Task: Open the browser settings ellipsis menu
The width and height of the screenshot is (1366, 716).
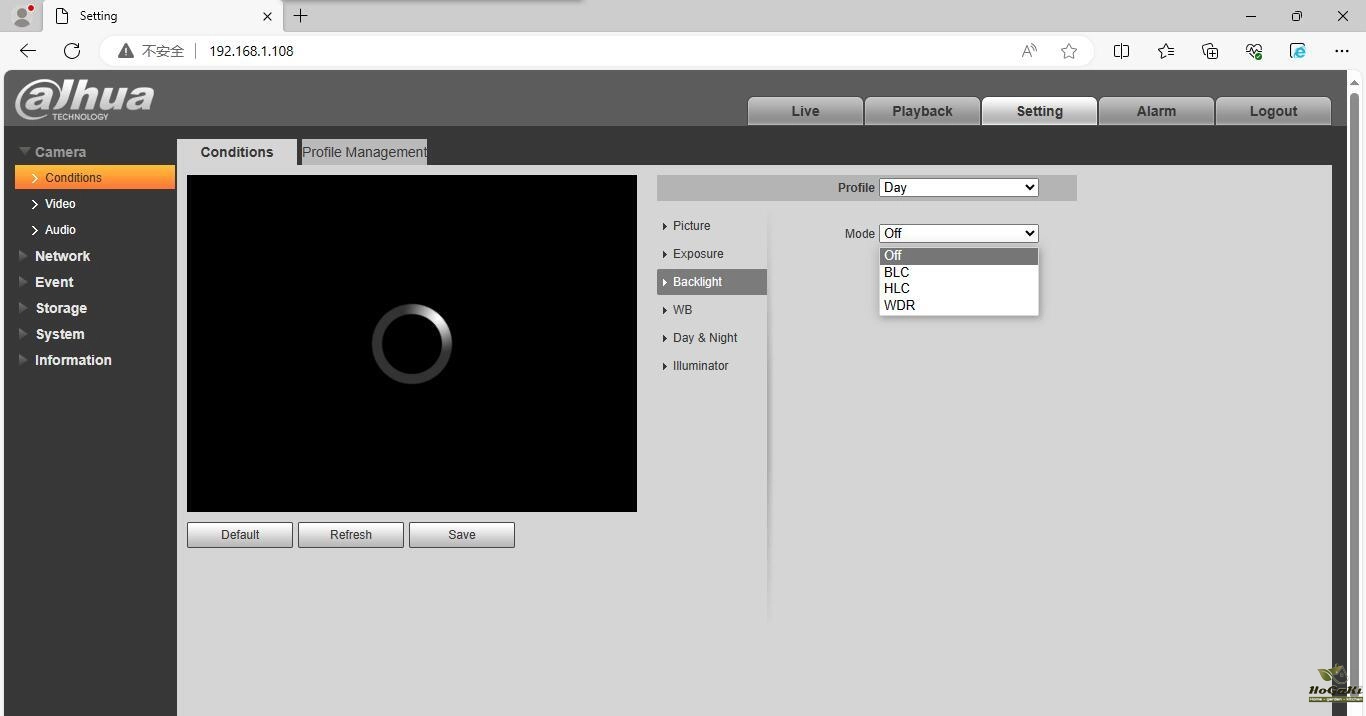Action: [1341, 51]
